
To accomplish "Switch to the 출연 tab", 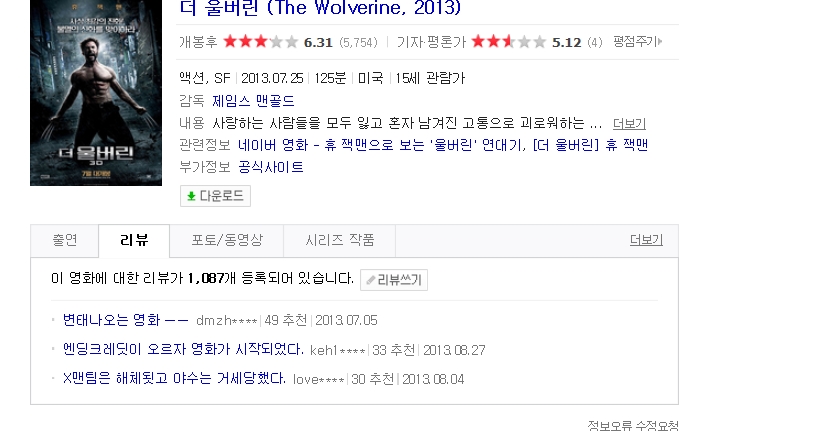I will (65, 240).
